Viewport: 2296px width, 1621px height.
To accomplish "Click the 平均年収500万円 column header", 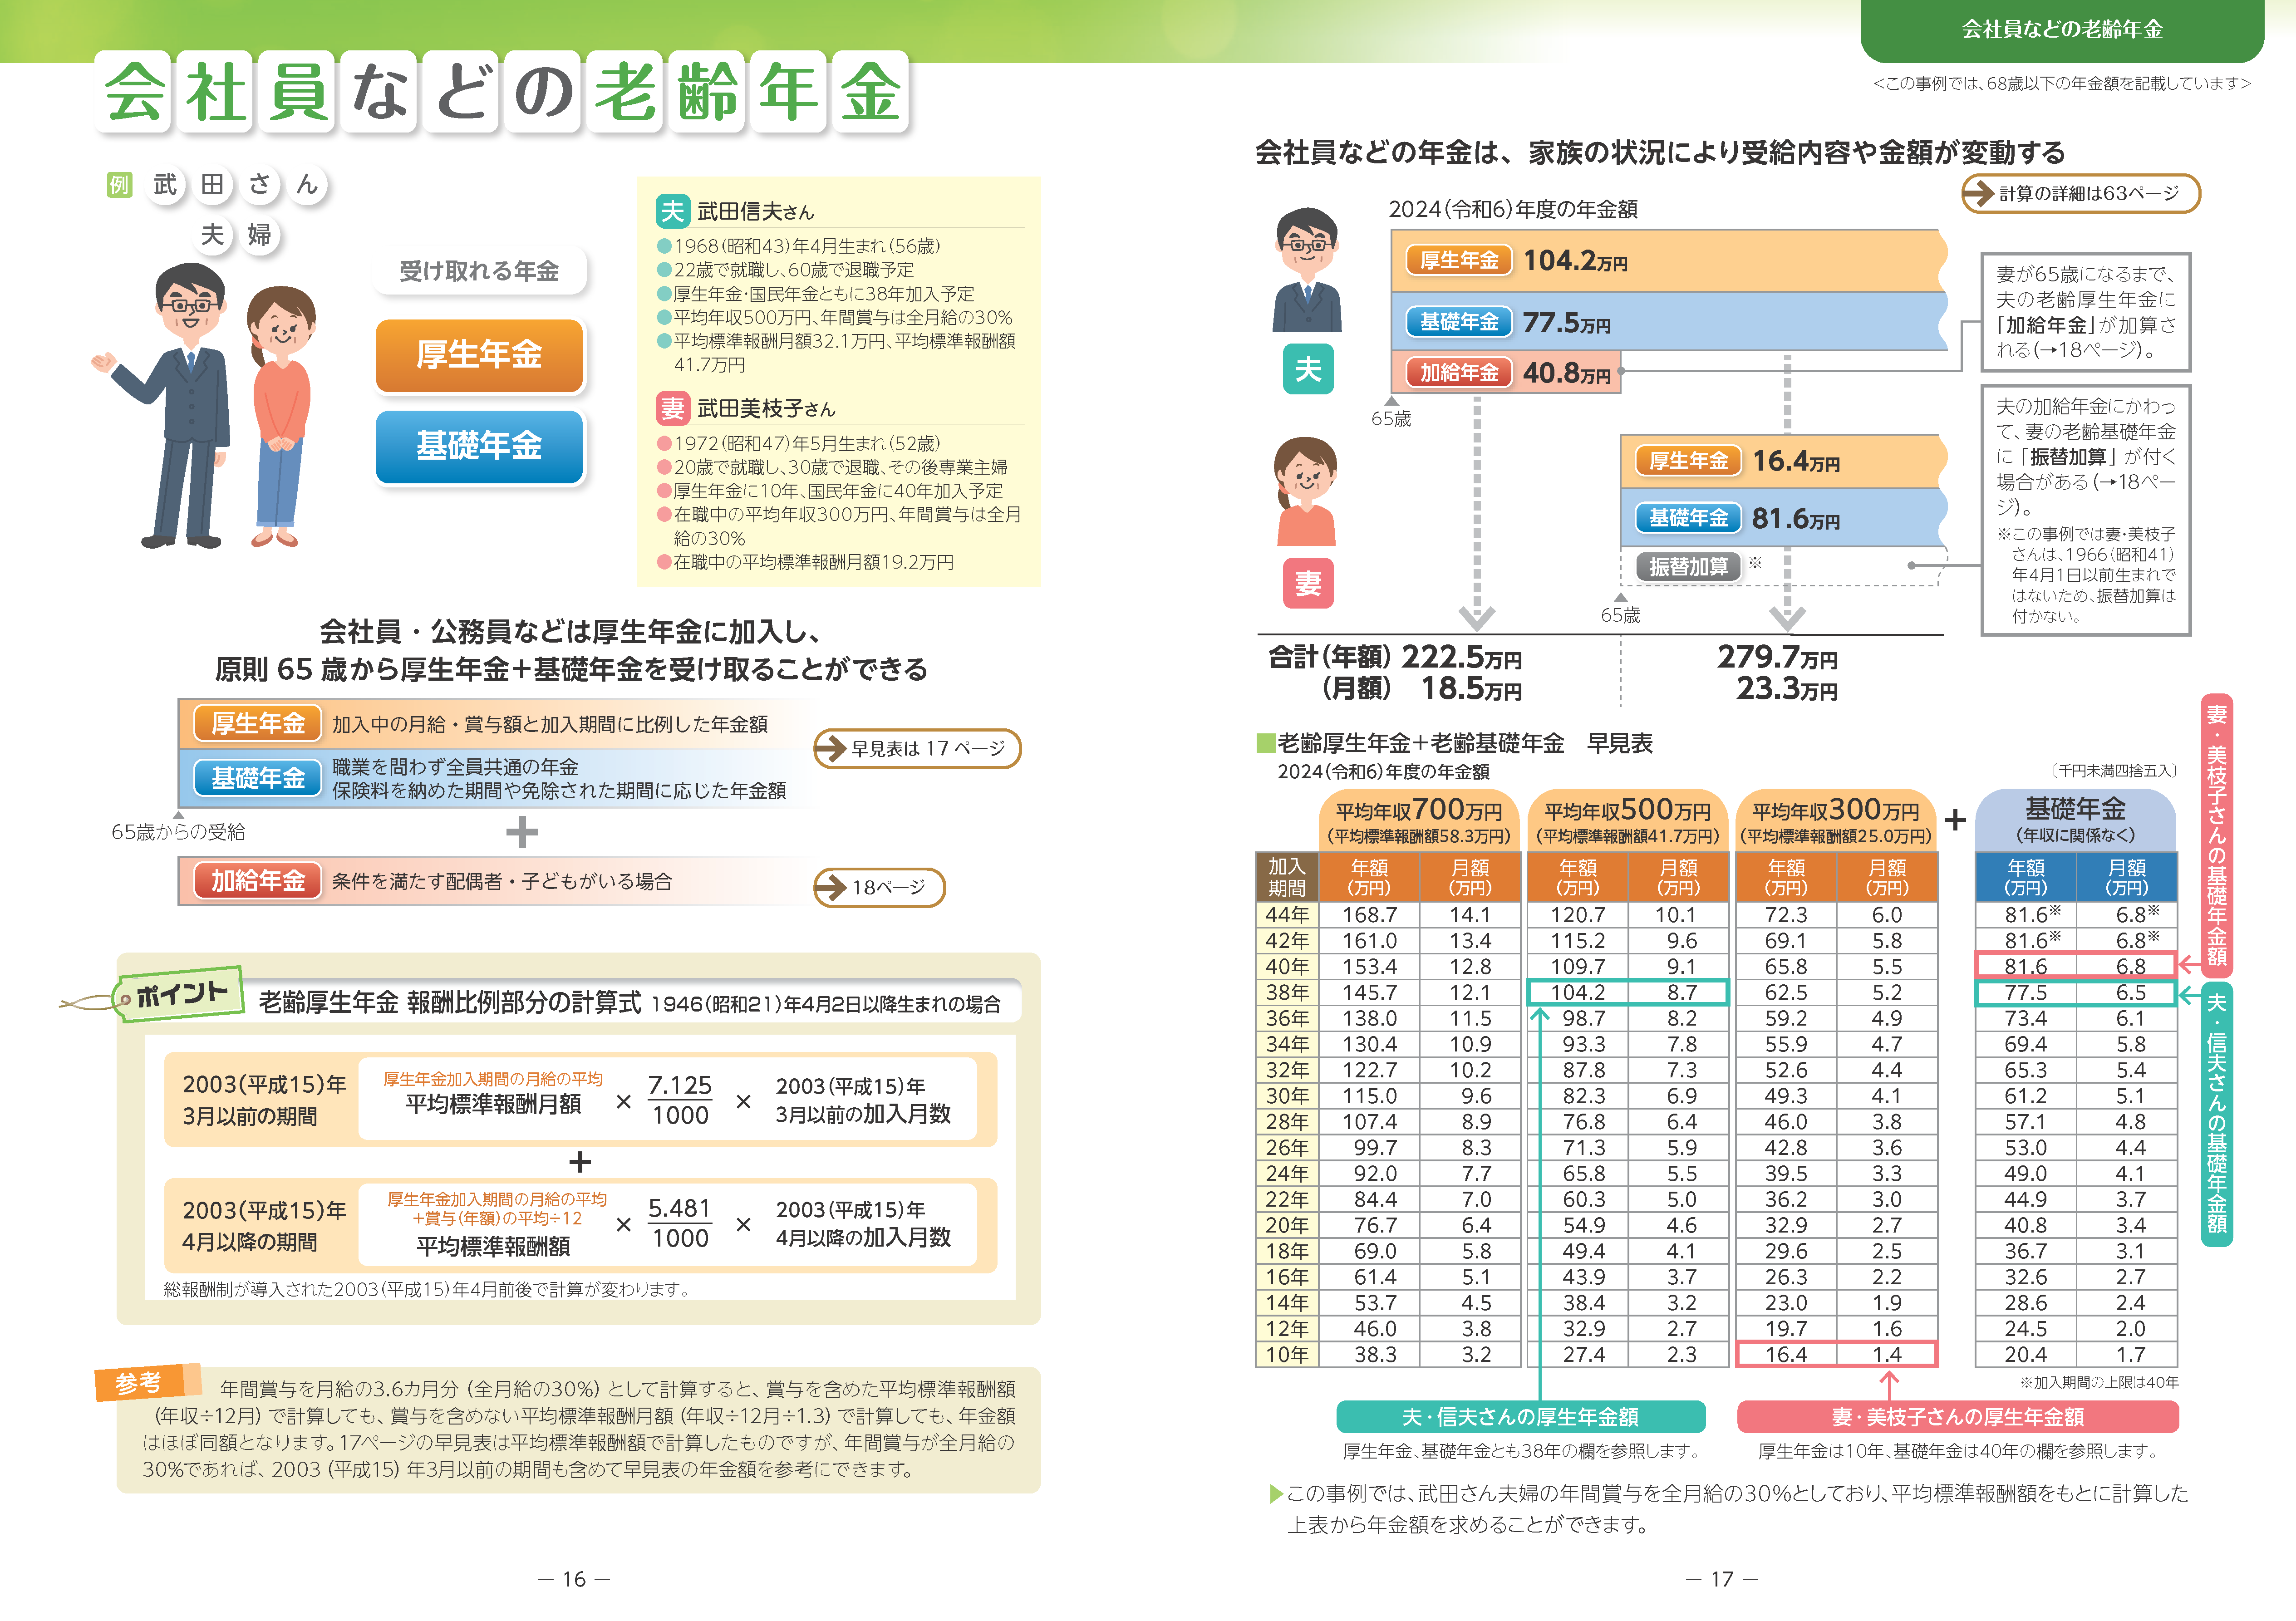I will (x=1628, y=821).
